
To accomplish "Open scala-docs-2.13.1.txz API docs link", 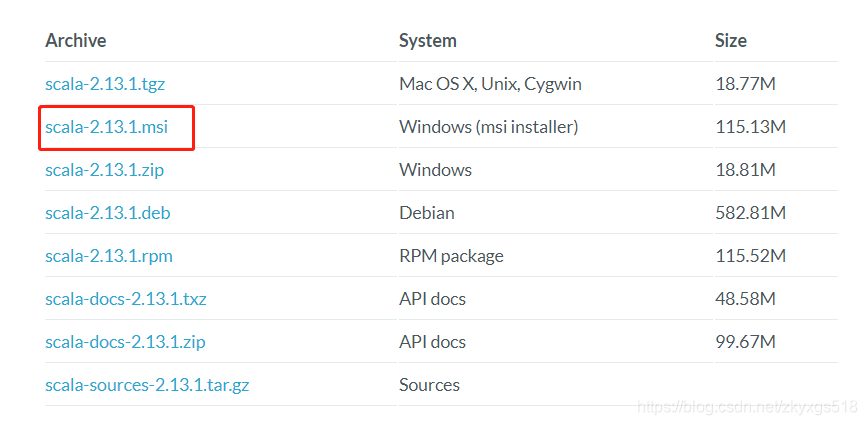I will click(126, 299).
